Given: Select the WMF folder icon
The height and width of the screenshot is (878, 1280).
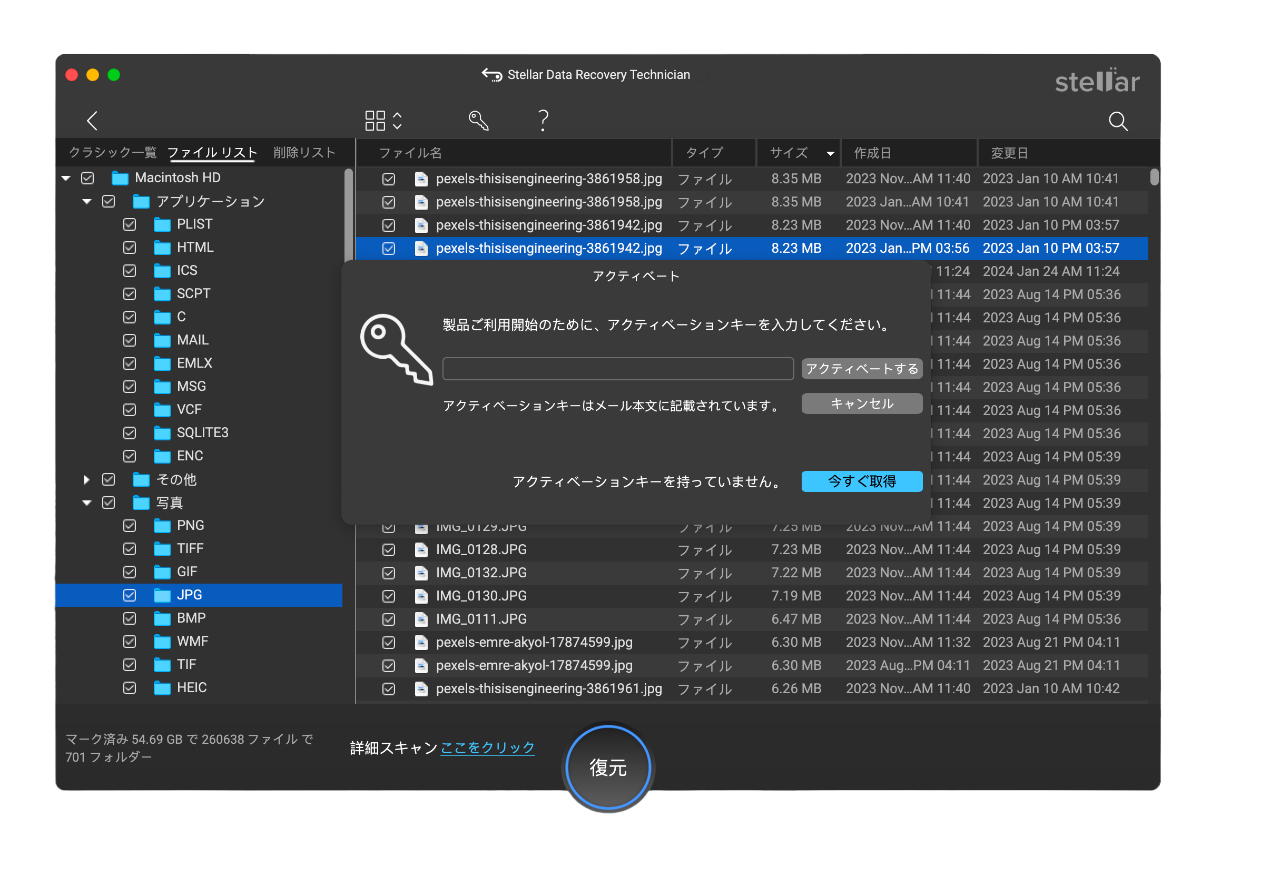Looking at the screenshot, I should pyautogui.click(x=162, y=641).
